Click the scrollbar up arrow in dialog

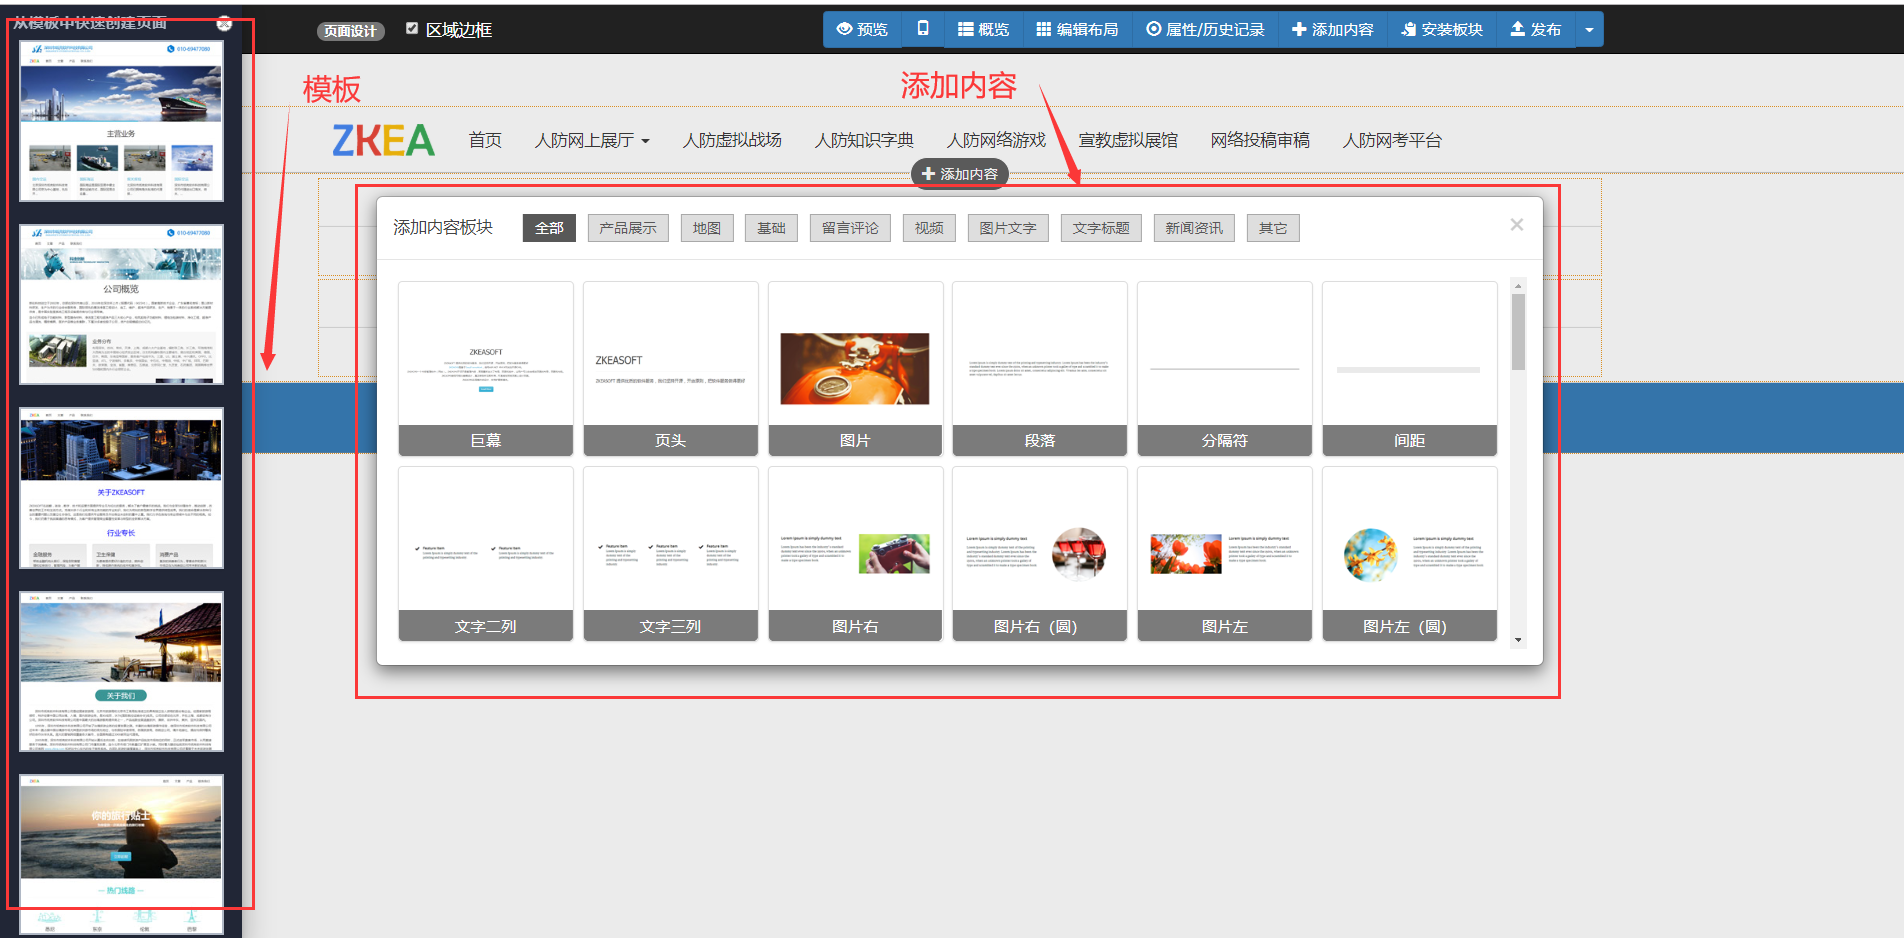pos(1518,286)
